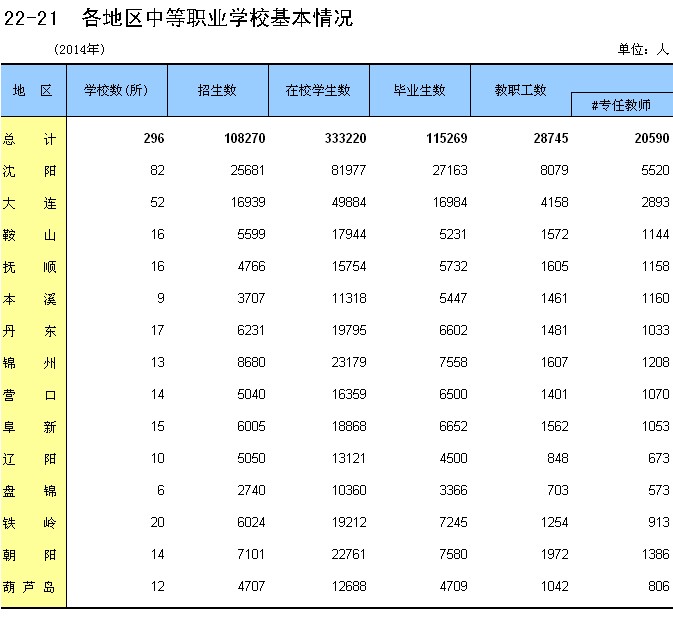This screenshot has width=673, height=641.
Task: Click the table title 各地区中等职业学校基本情况
Action: tap(217, 18)
